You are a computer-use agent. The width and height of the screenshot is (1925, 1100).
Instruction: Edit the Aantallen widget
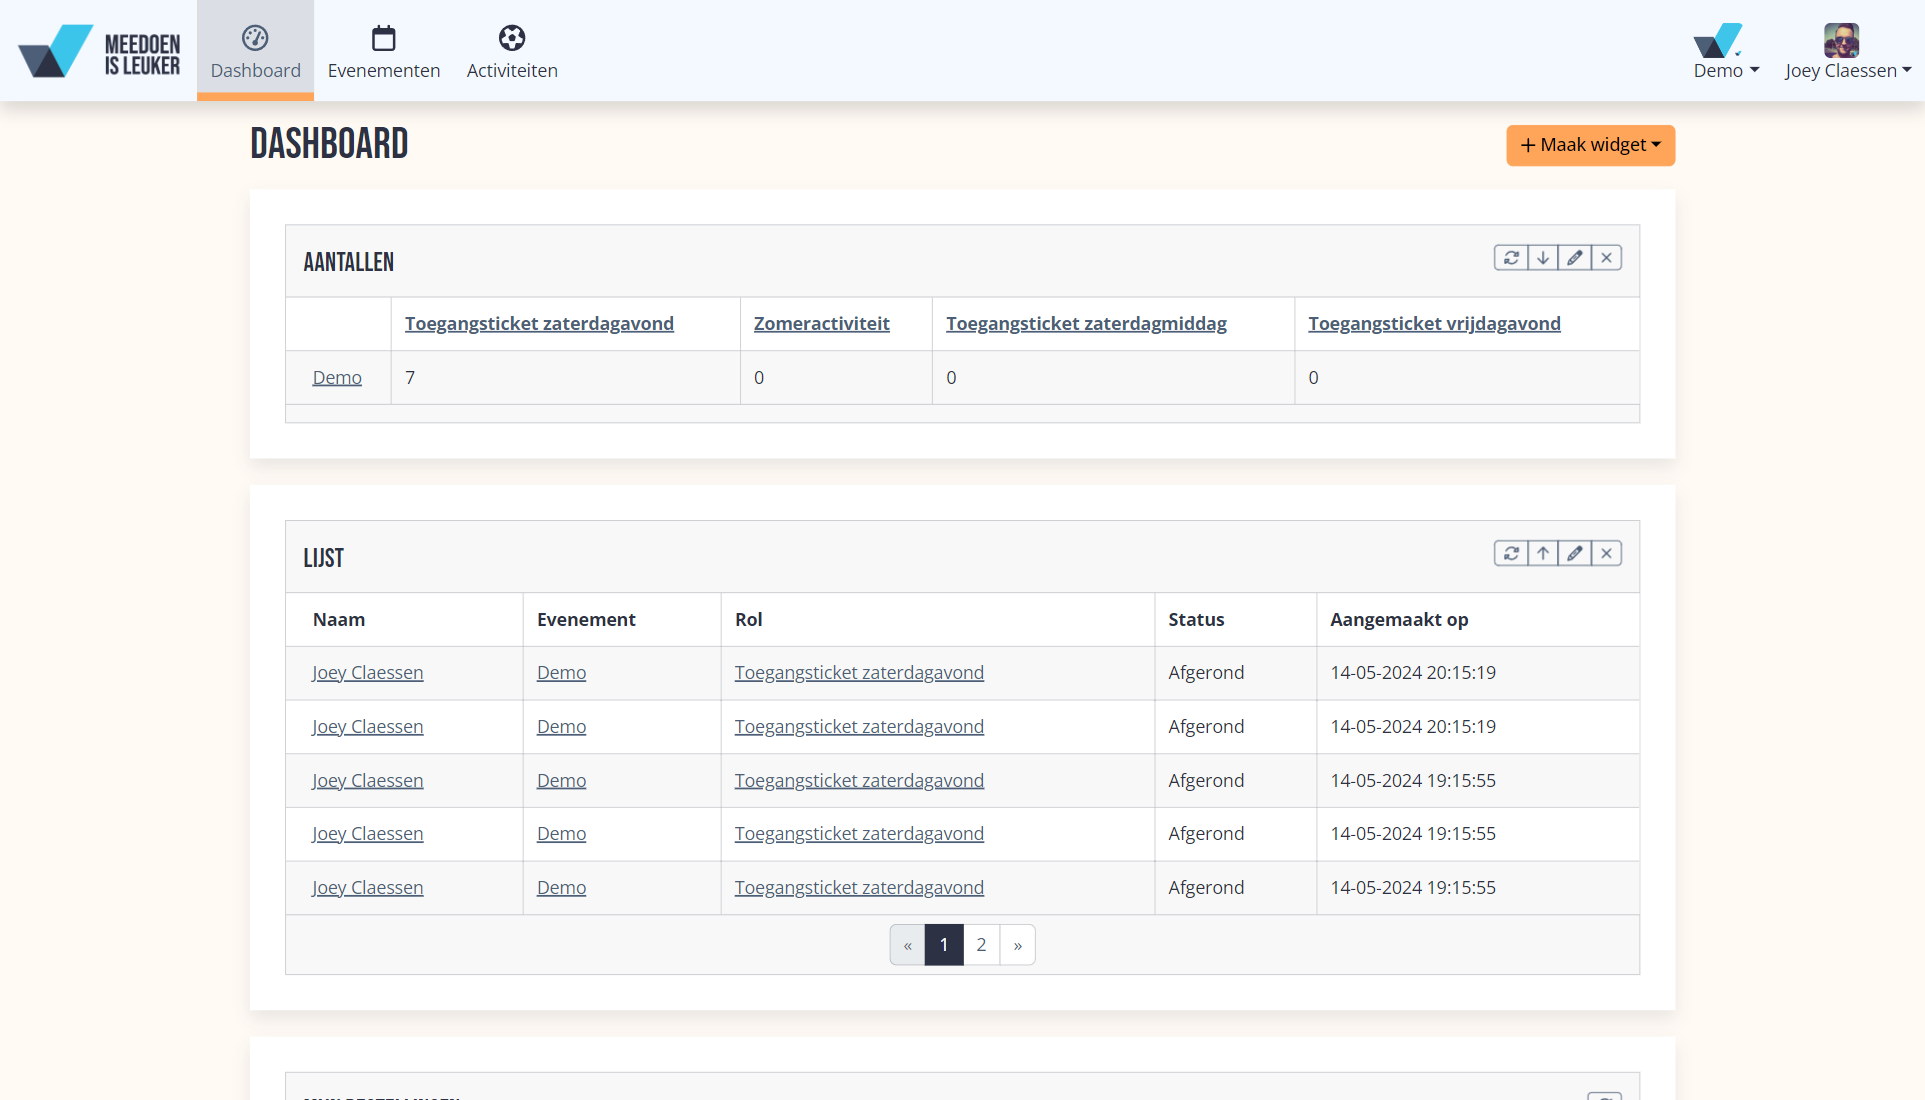[1575, 258]
